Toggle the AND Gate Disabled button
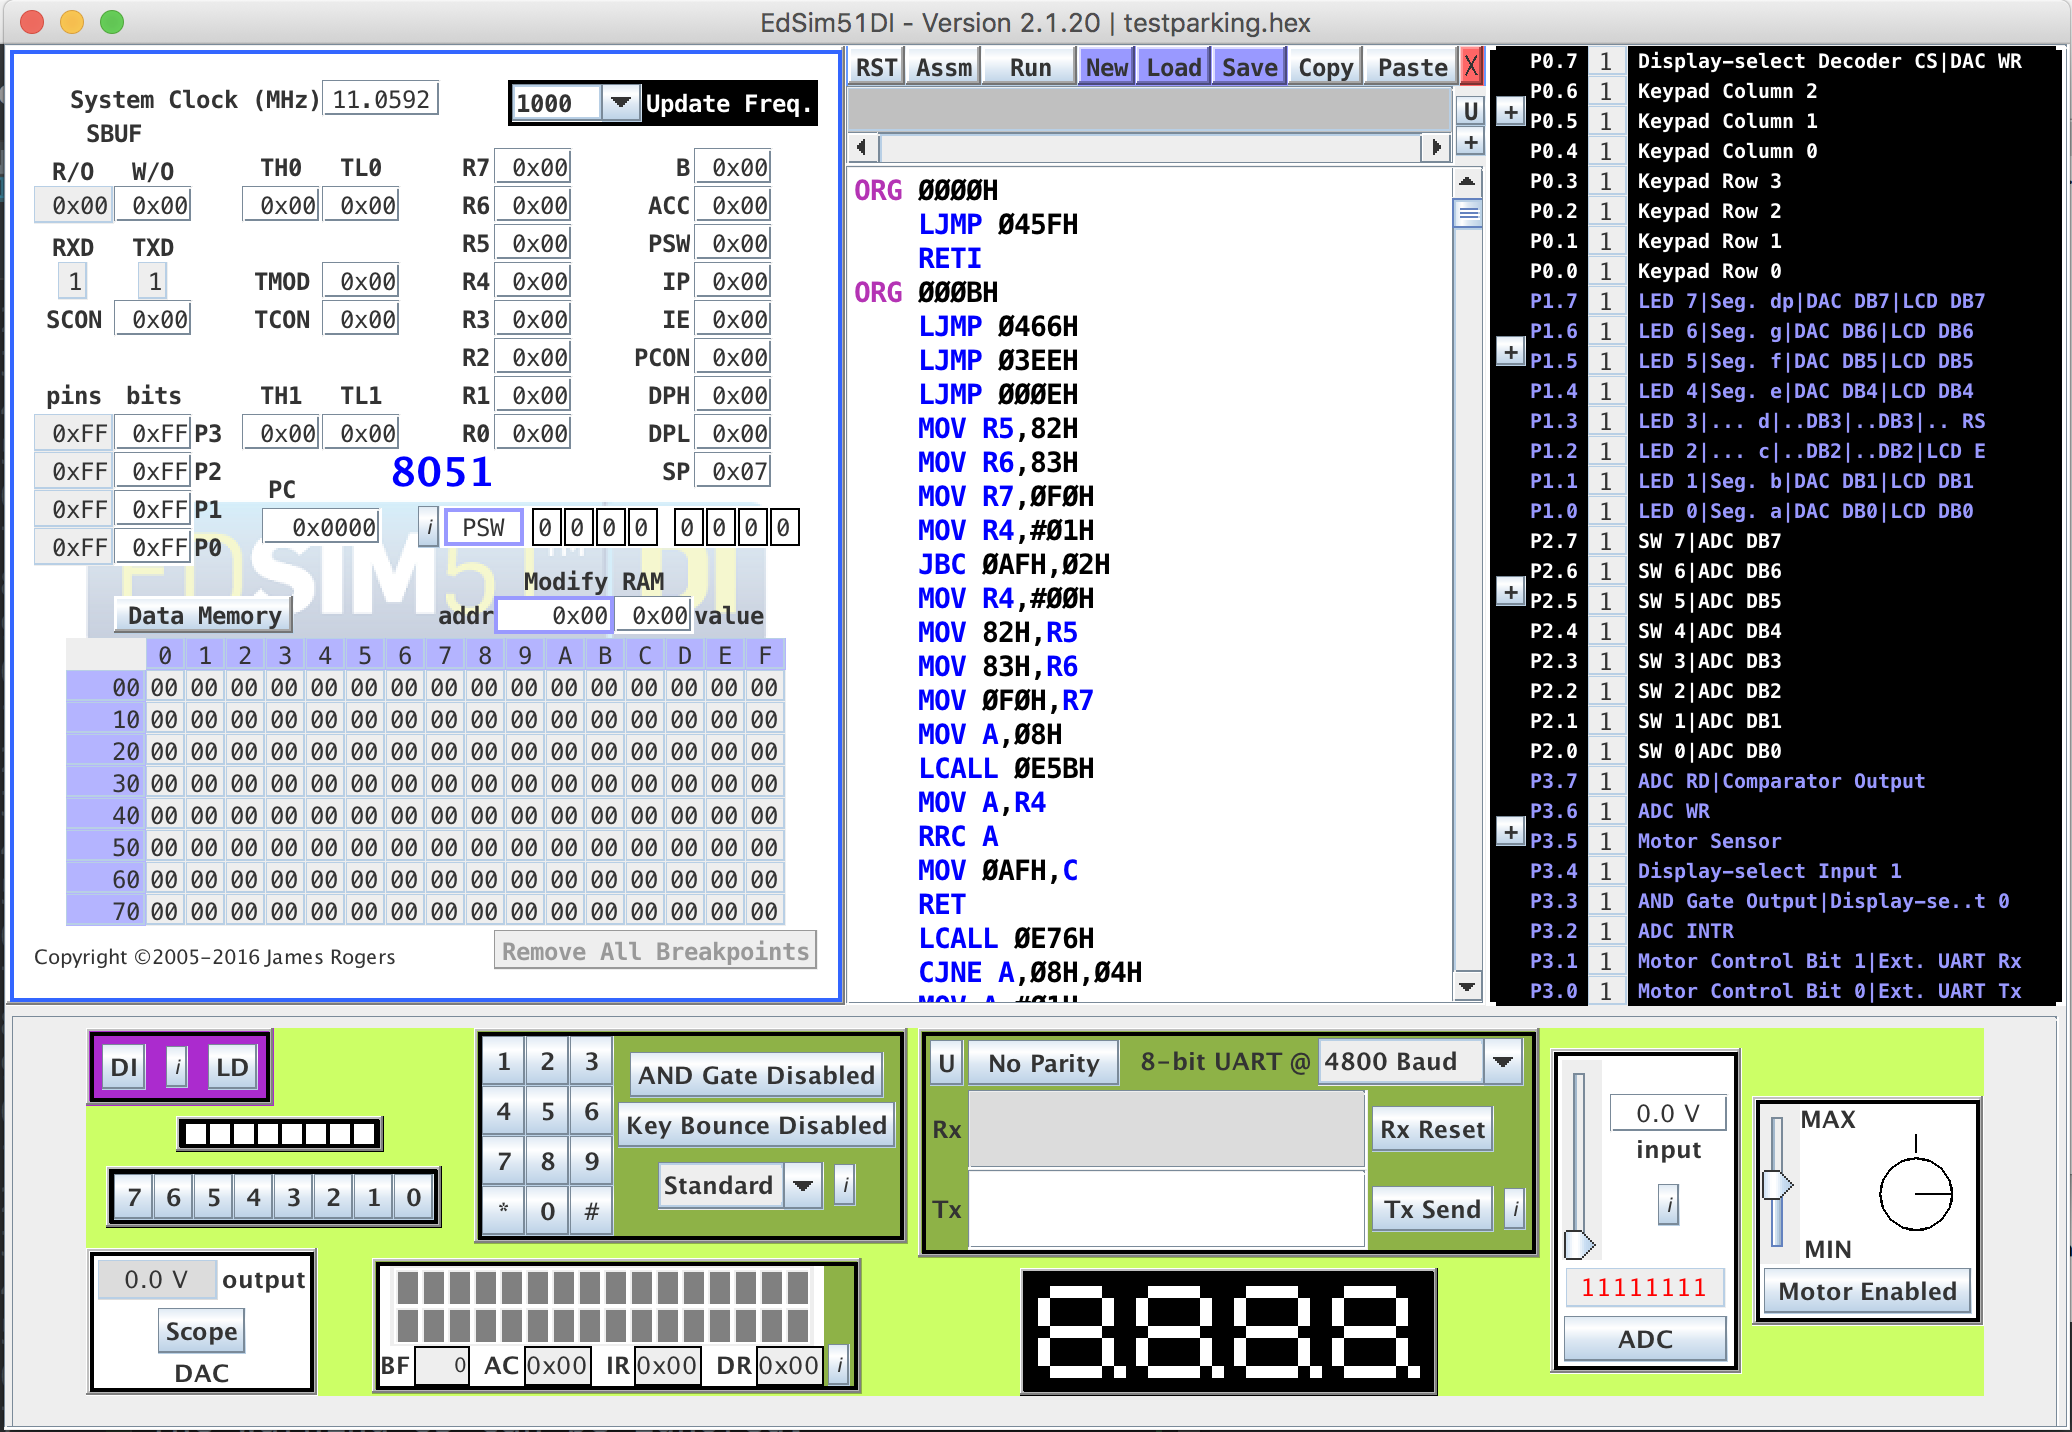 click(x=756, y=1075)
